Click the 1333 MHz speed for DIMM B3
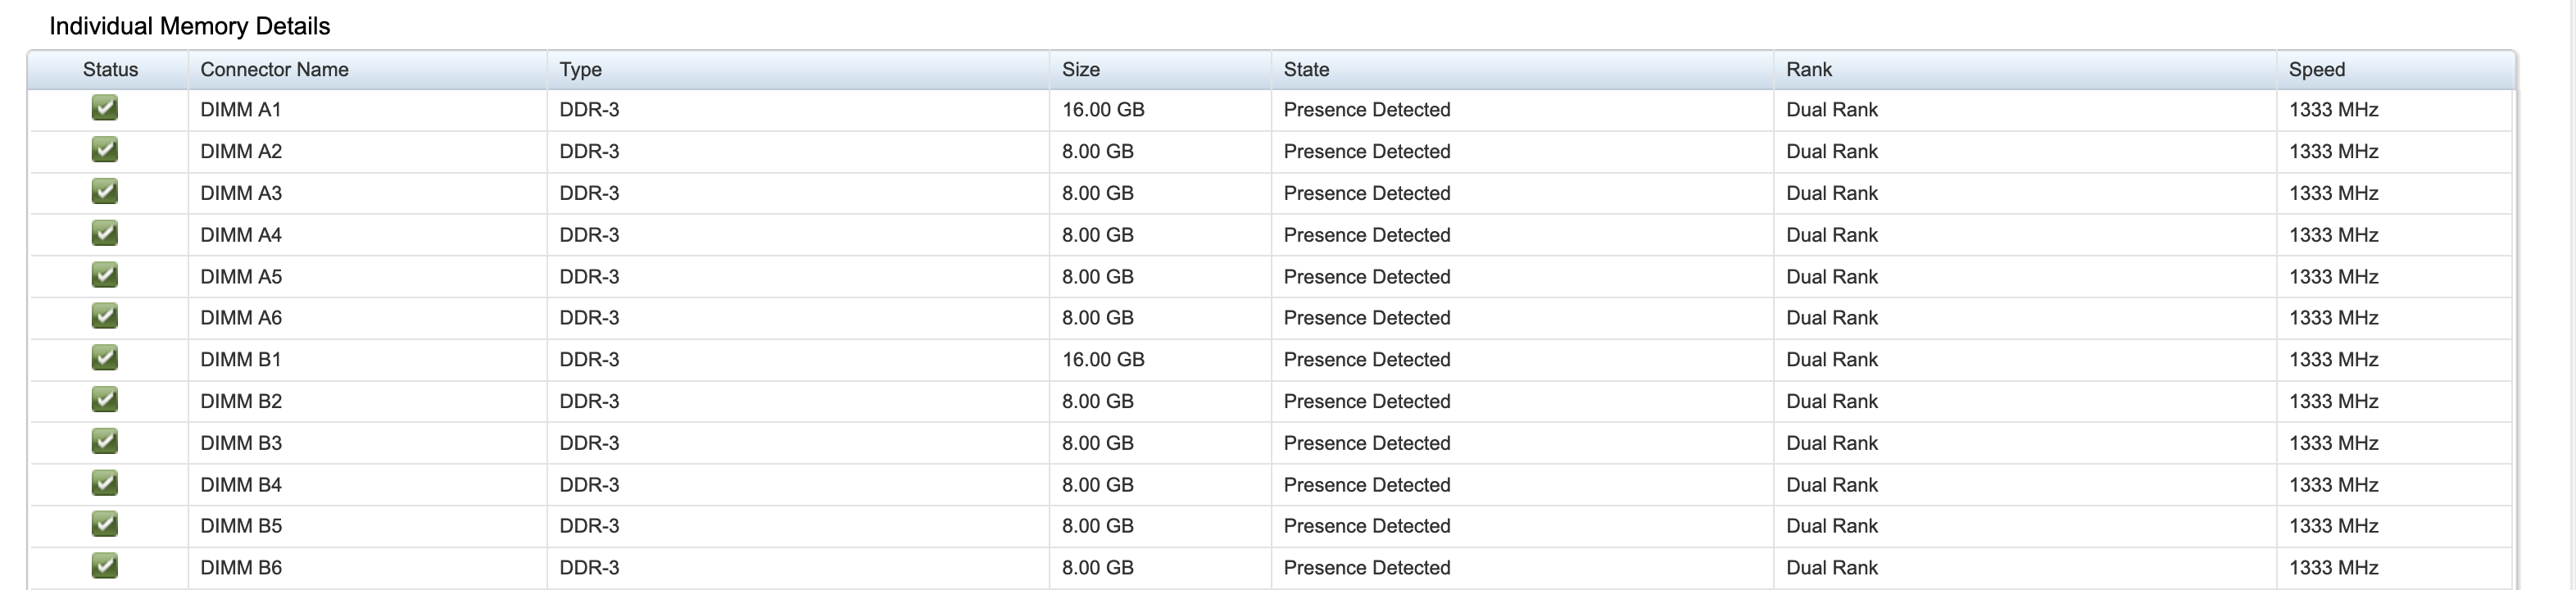The width and height of the screenshot is (2576, 590). (2333, 443)
